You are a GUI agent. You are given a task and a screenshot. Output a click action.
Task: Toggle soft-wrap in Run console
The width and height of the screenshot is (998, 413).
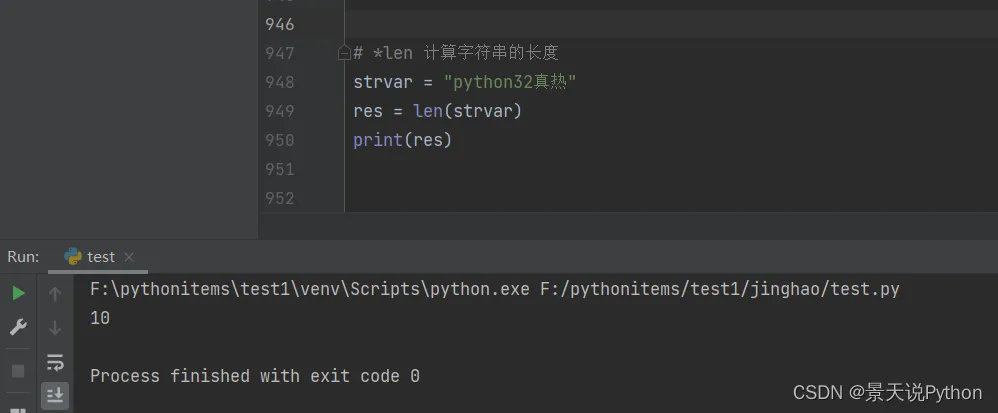tap(55, 361)
